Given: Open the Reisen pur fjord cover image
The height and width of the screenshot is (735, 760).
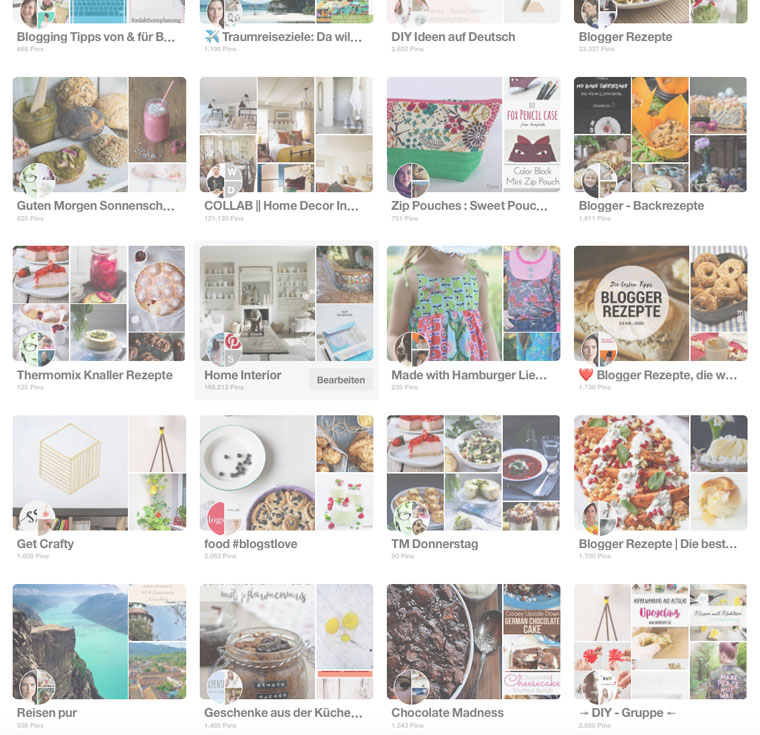Looking at the screenshot, I should coord(70,641).
